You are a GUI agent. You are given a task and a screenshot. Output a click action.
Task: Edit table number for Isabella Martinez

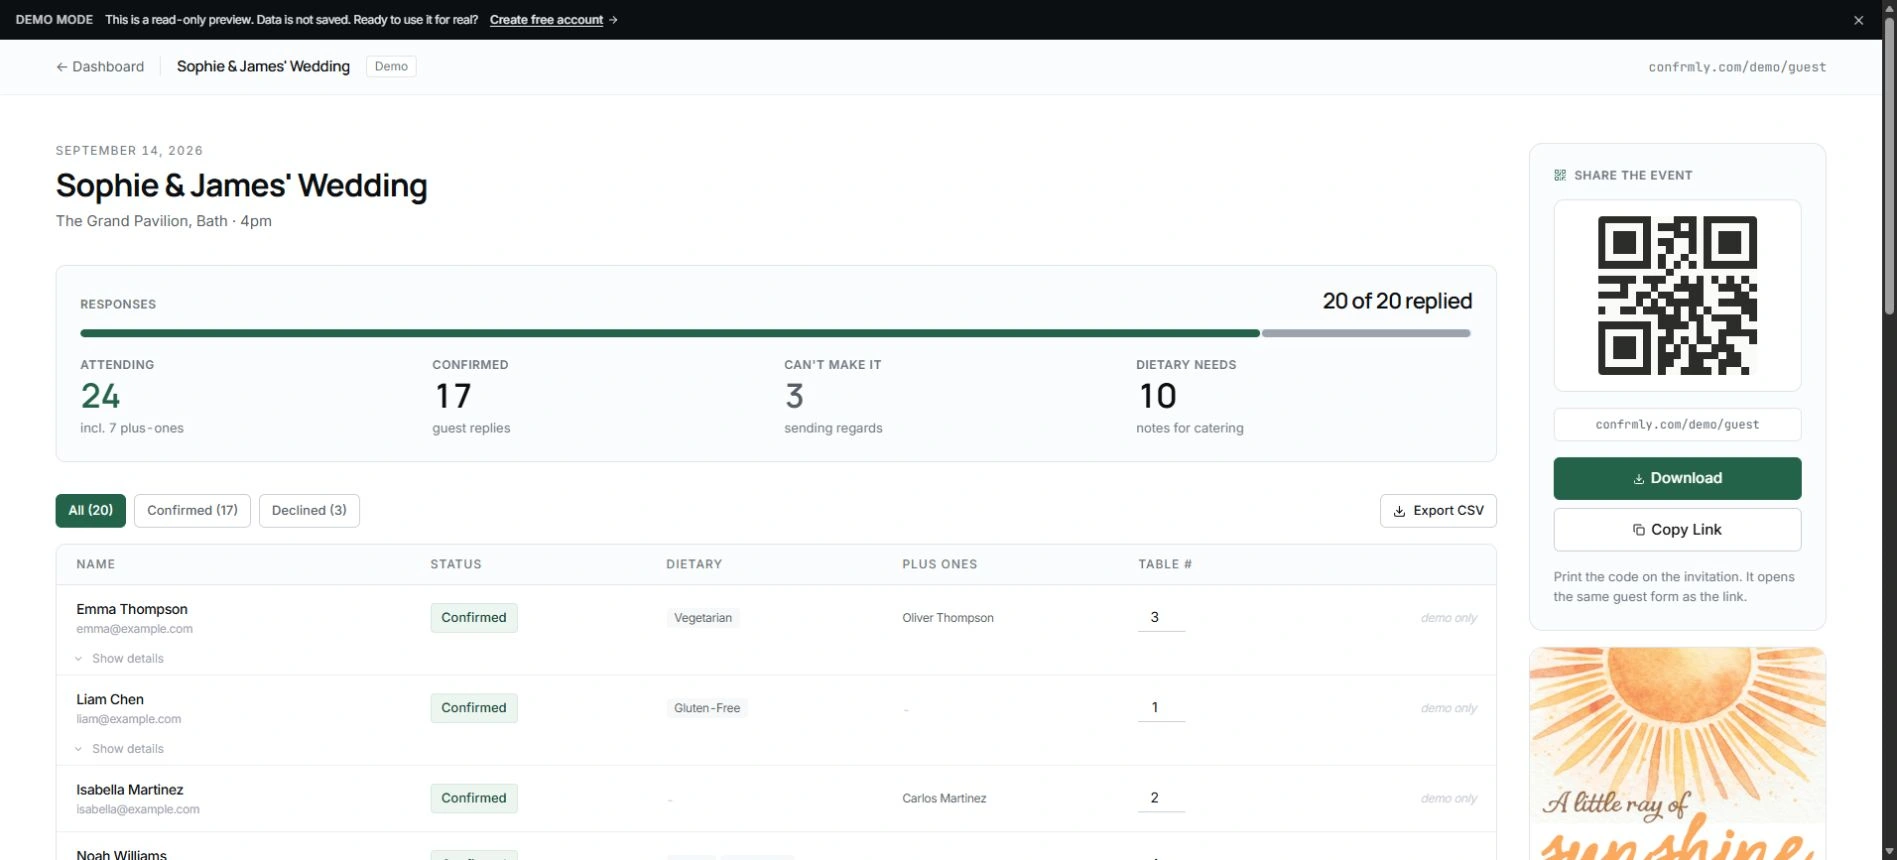[x=1161, y=798]
